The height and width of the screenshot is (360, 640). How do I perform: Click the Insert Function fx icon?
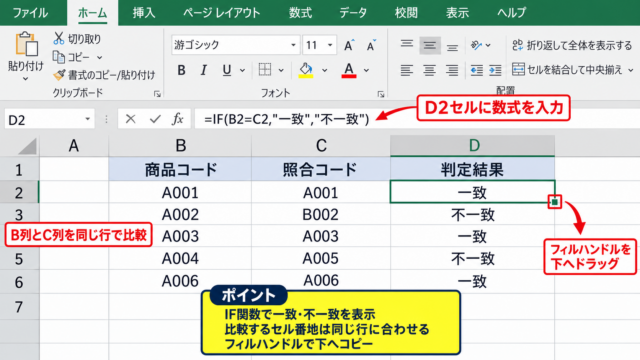coord(178,119)
